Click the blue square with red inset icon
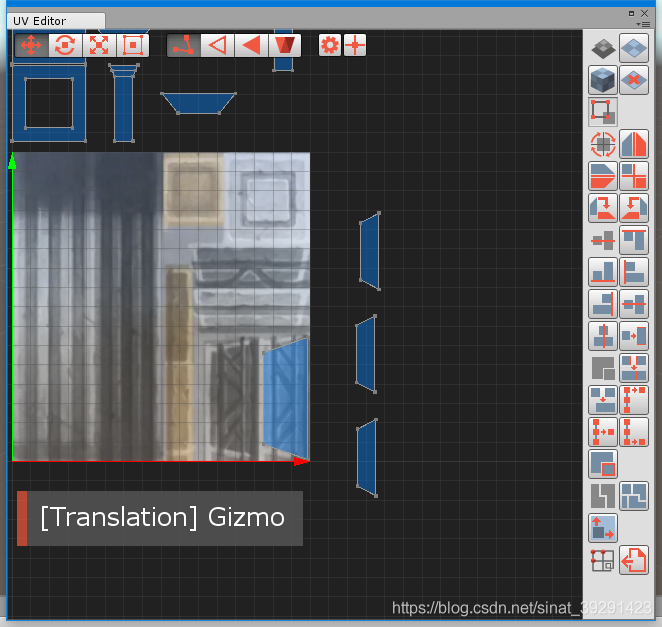This screenshot has height=627, width=662. pos(602,464)
